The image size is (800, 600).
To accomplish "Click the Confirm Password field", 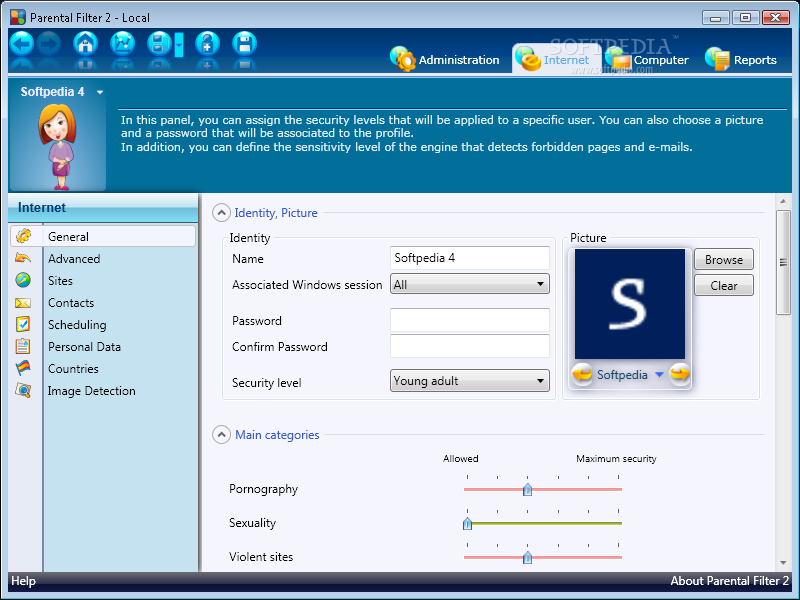I will click(x=469, y=346).
